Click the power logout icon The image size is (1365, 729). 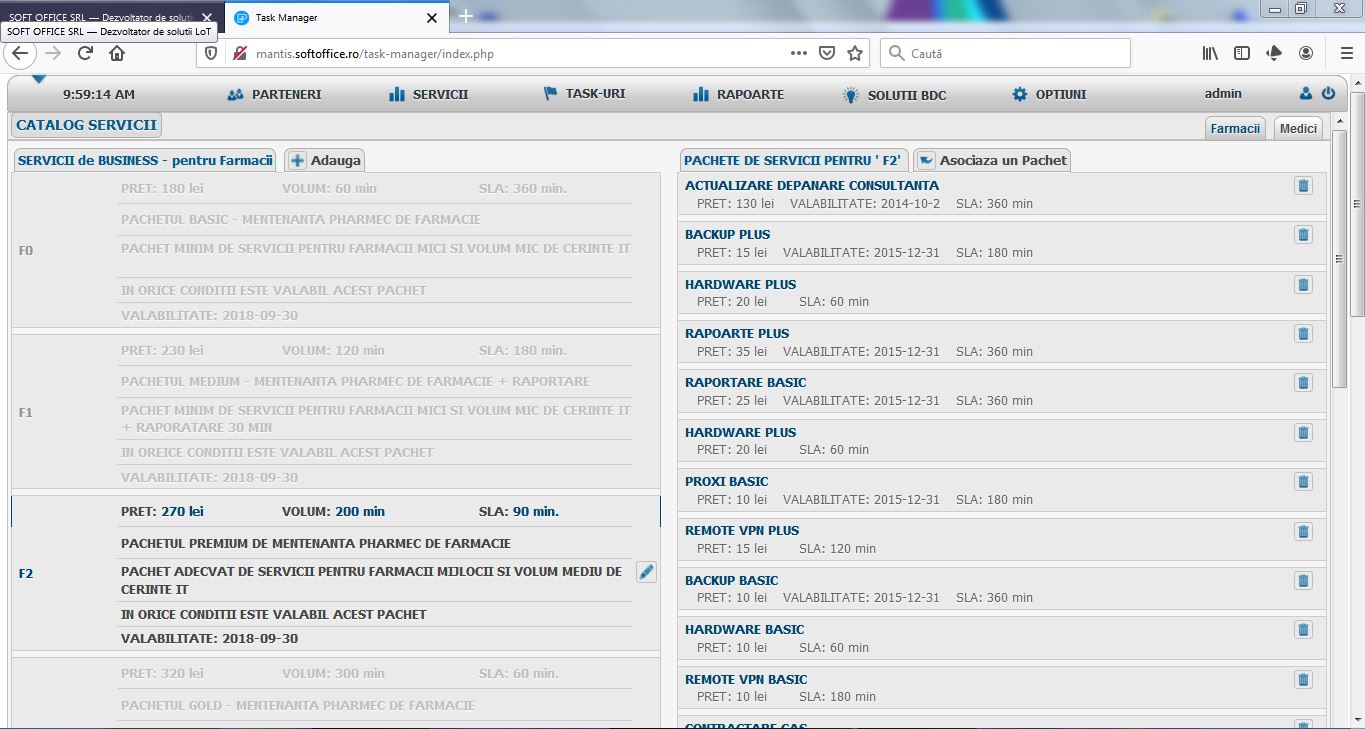pyautogui.click(x=1328, y=94)
